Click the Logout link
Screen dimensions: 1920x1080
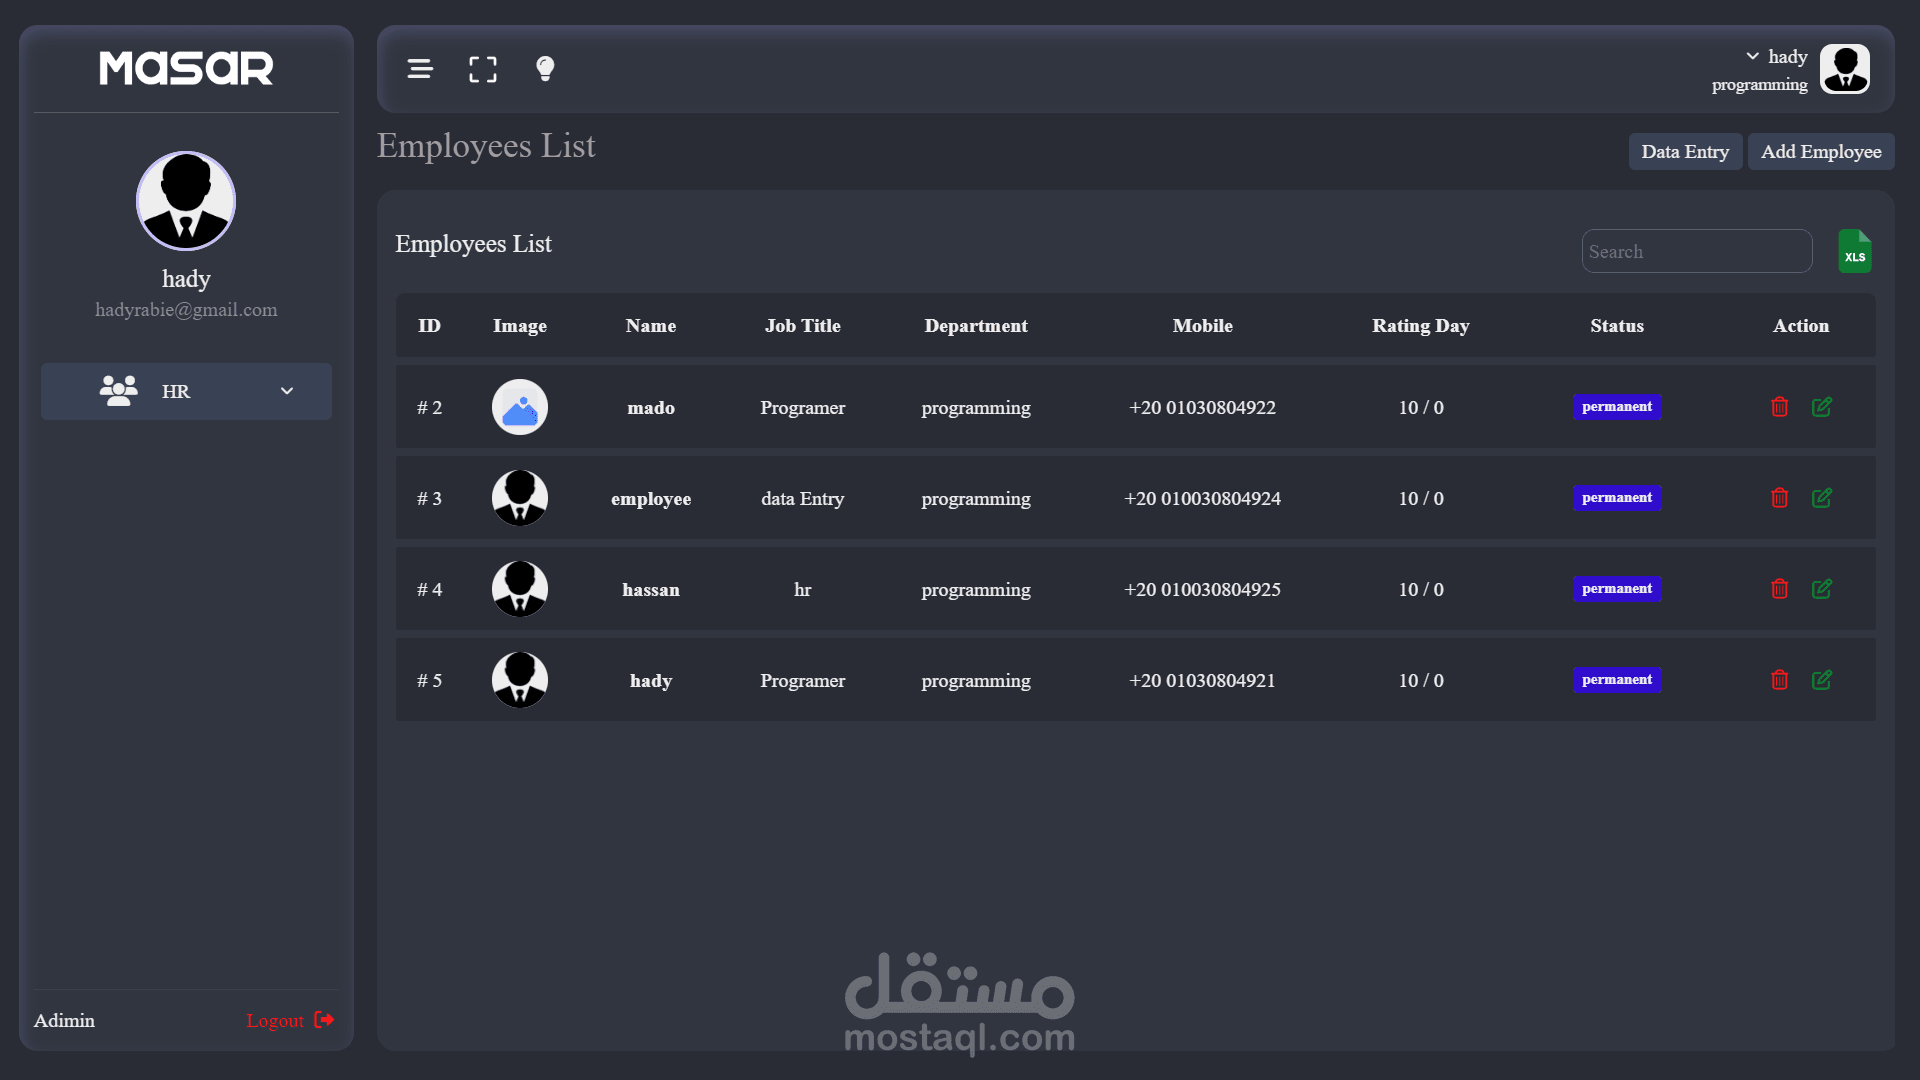(275, 1021)
